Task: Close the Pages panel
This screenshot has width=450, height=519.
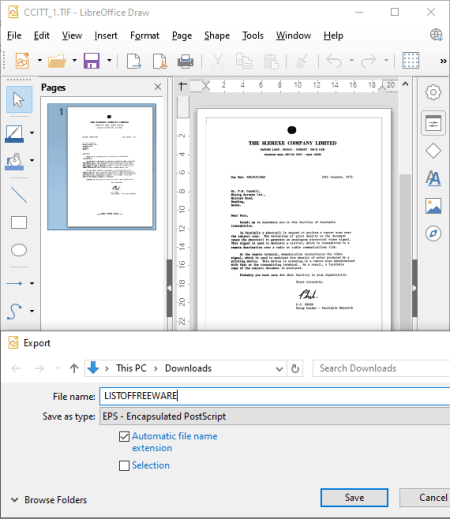Action: [x=158, y=87]
